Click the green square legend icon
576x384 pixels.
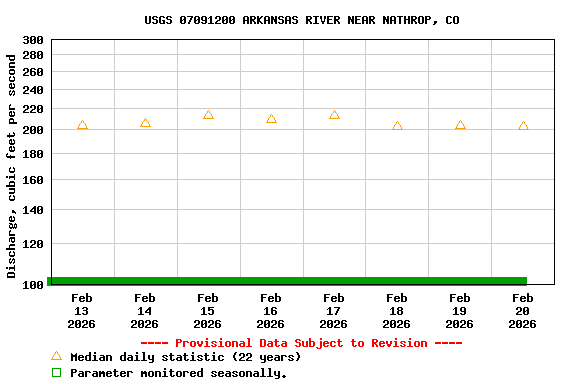[57, 373]
